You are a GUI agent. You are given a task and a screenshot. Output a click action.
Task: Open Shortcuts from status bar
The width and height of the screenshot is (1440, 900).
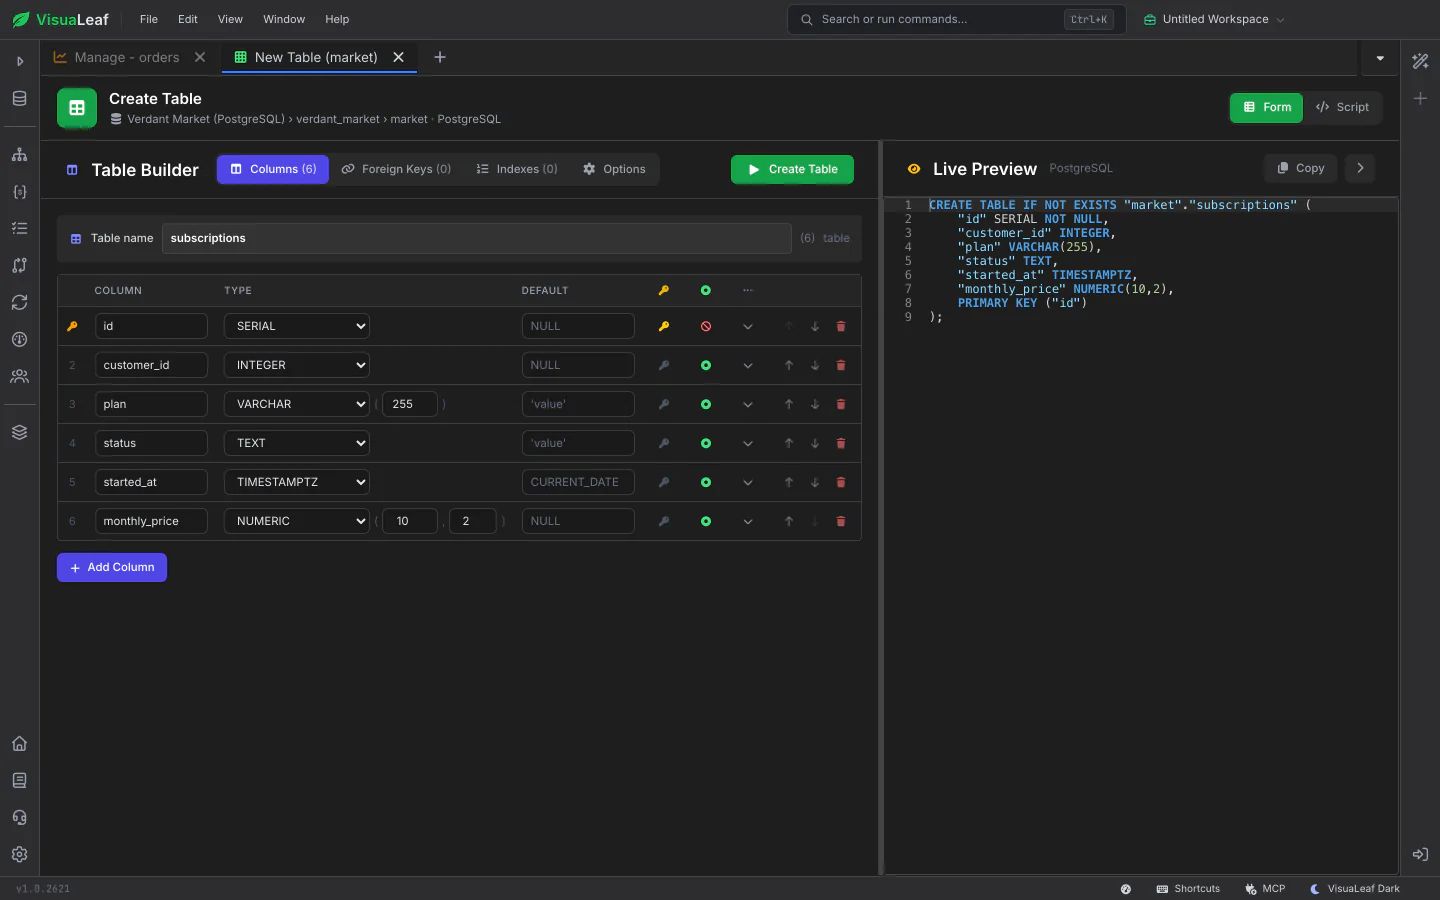(x=1188, y=888)
